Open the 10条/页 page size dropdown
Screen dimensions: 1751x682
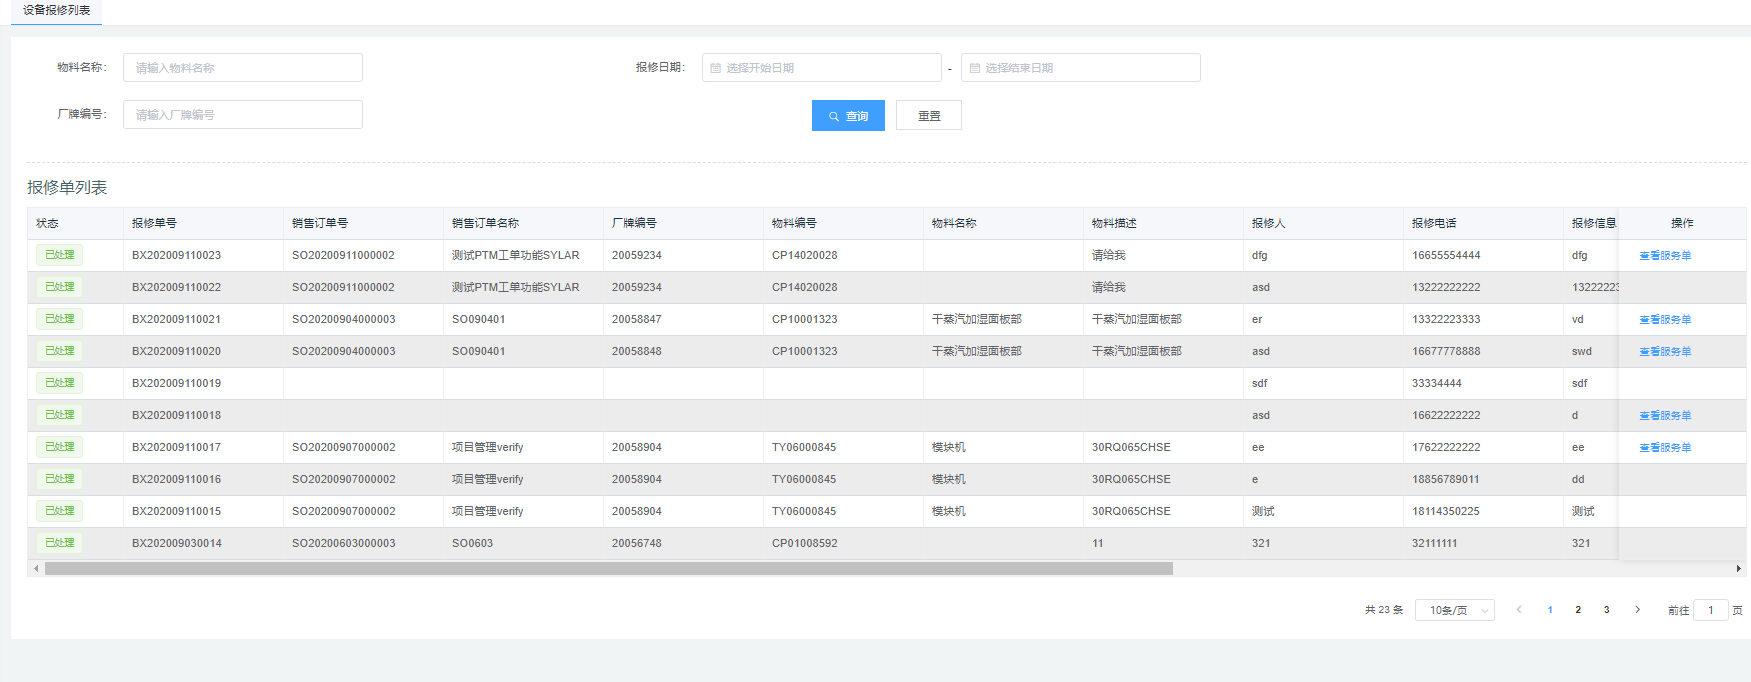[x=1454, y=610]
